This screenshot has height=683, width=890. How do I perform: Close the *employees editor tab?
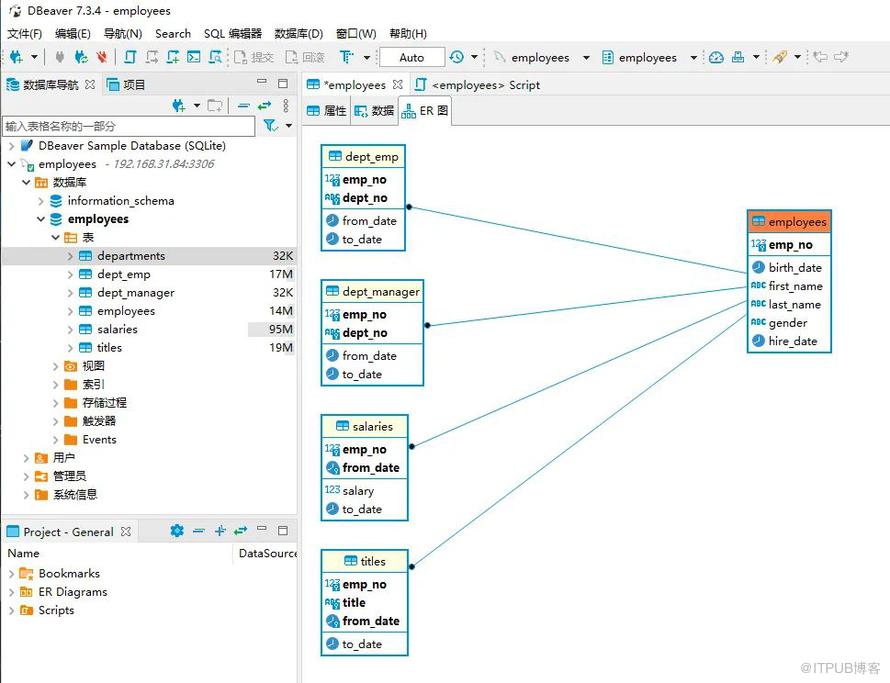(x=398, y=85)
